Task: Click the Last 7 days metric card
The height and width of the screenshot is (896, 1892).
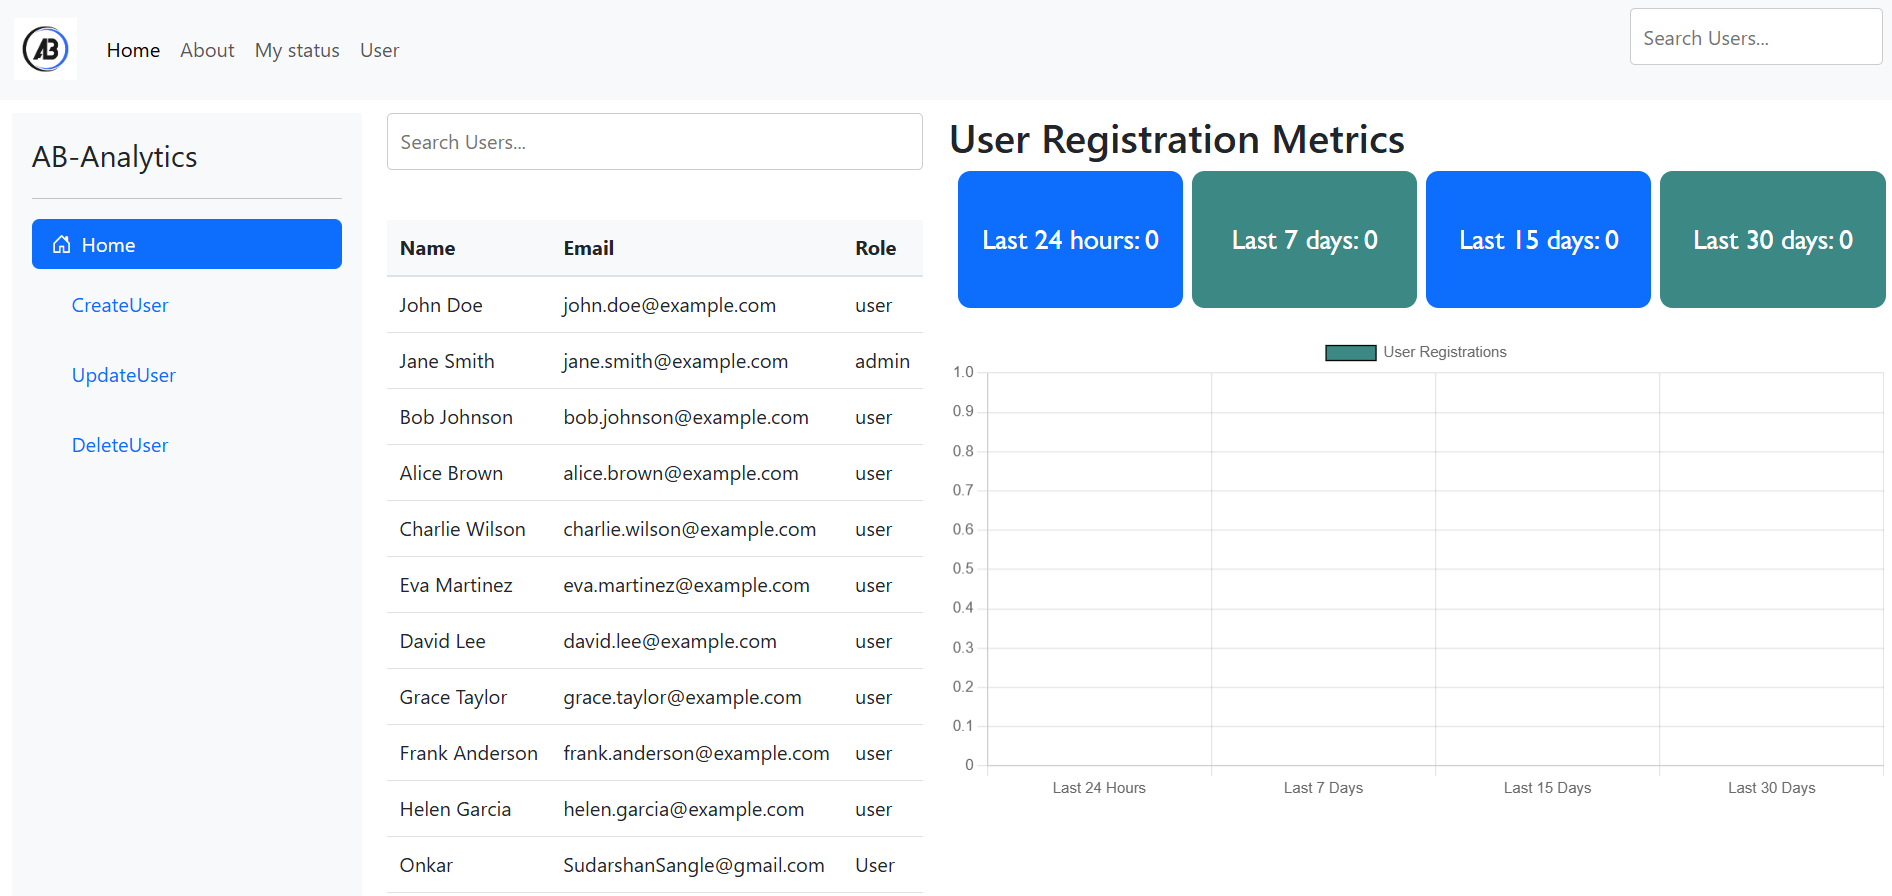Action: [x=1304, y=240]
